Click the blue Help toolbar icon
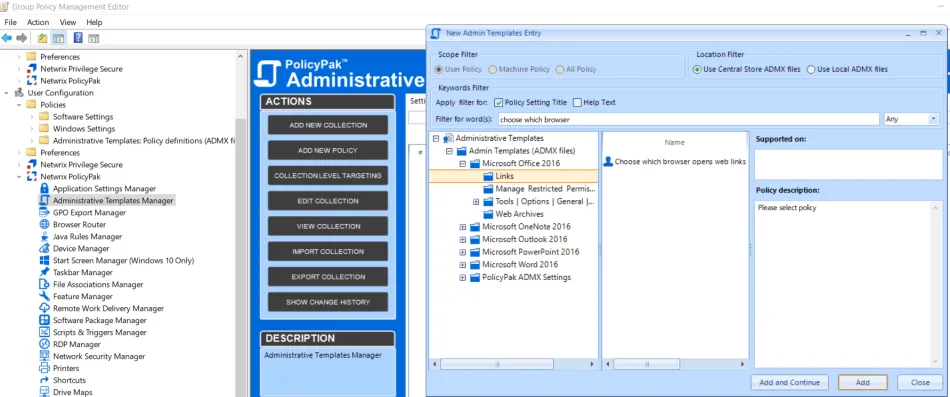This screenshot has height=397, width=950. pos(78,38)
